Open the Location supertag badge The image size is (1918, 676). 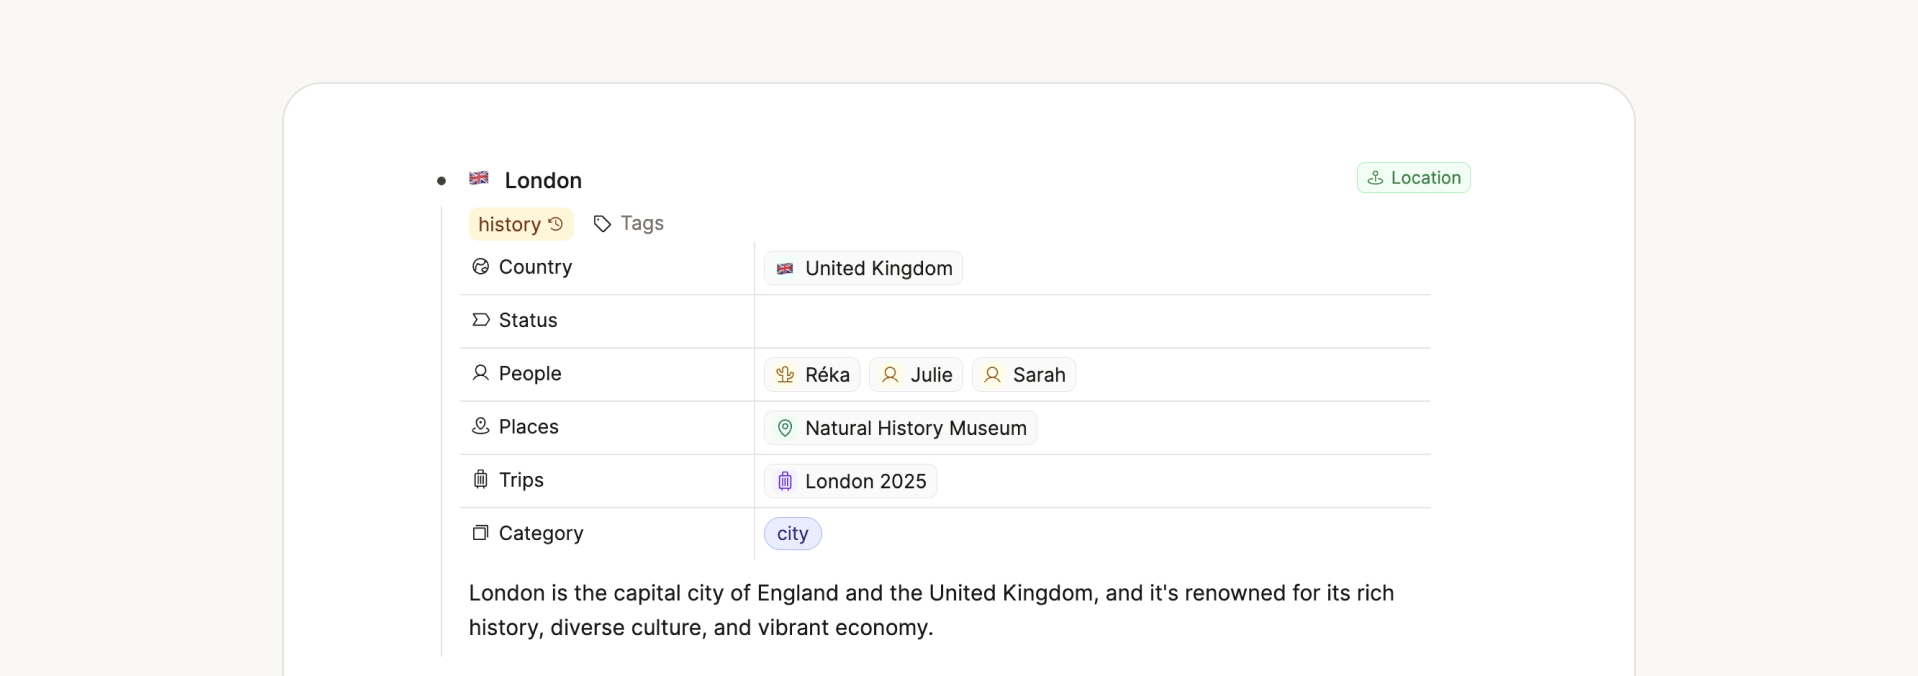(x=1413, y=178)
